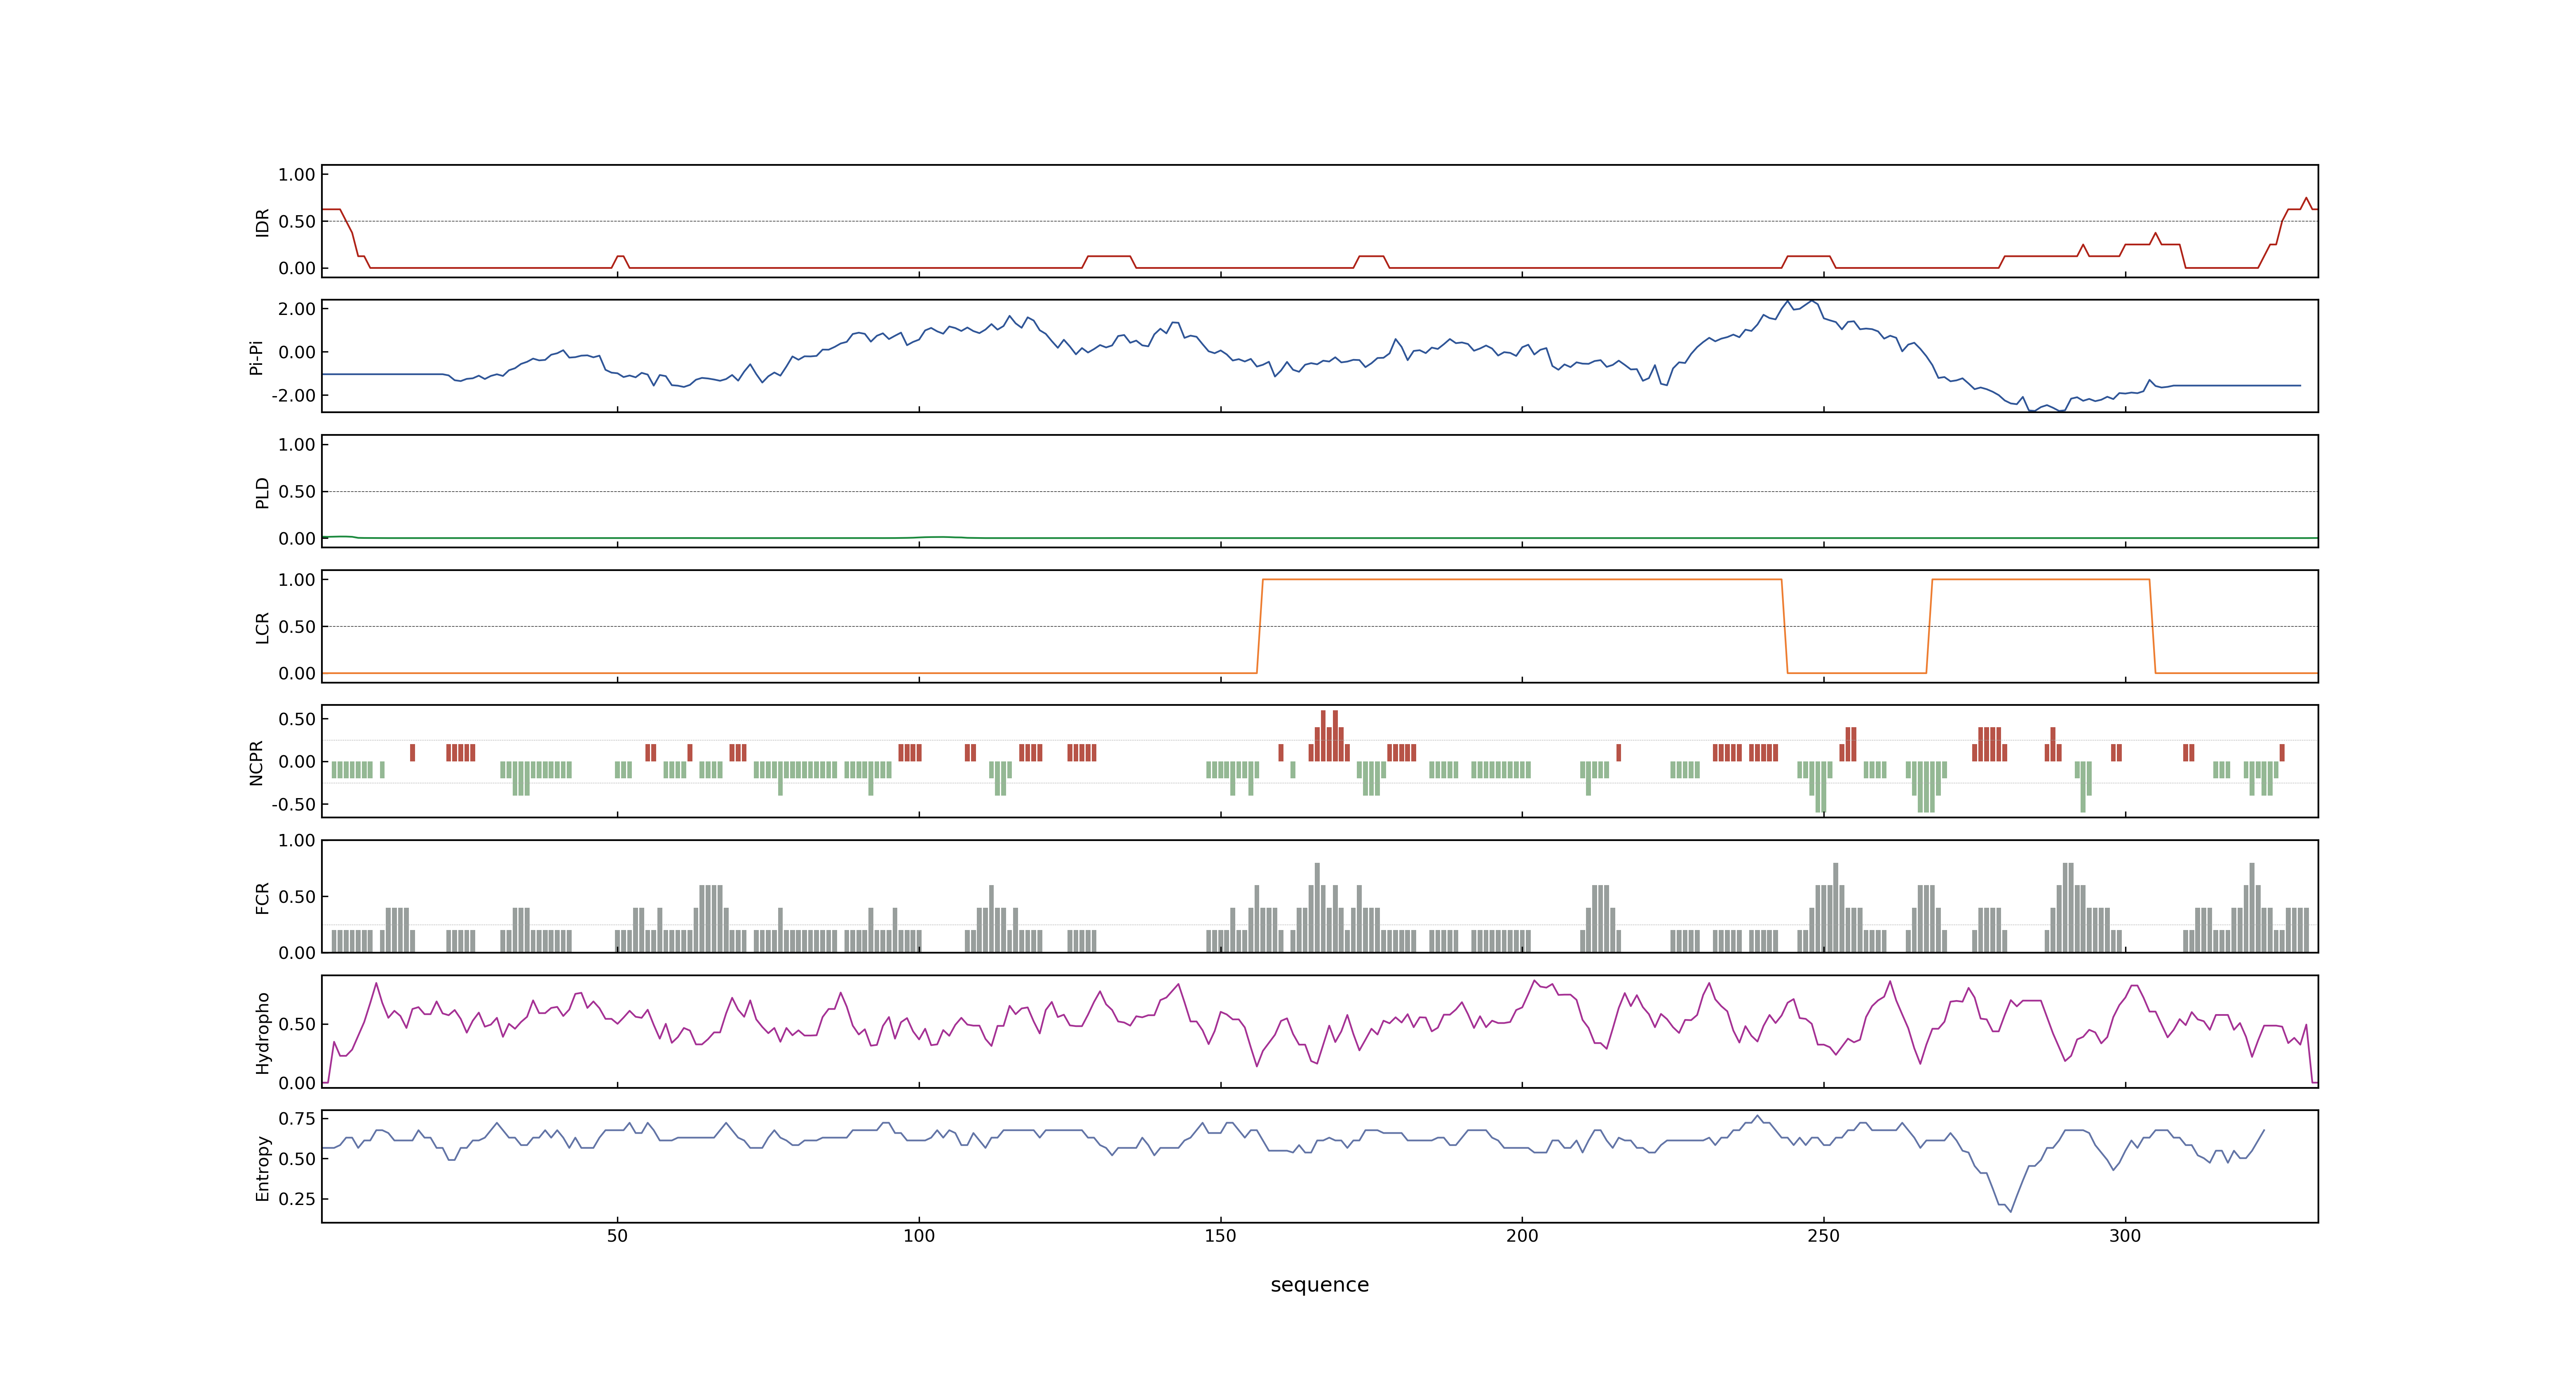The image size is (2576, 1374).
Task: Click the Entropy axis label
Action: pyautogui.click(x=263, y=1167)
